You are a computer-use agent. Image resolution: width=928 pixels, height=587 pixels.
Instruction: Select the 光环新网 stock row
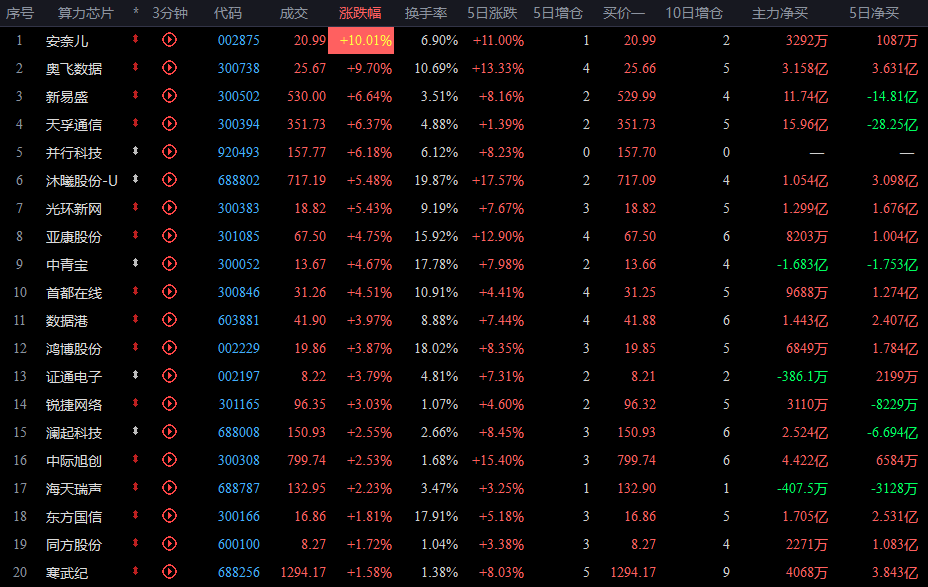point(74,208)
